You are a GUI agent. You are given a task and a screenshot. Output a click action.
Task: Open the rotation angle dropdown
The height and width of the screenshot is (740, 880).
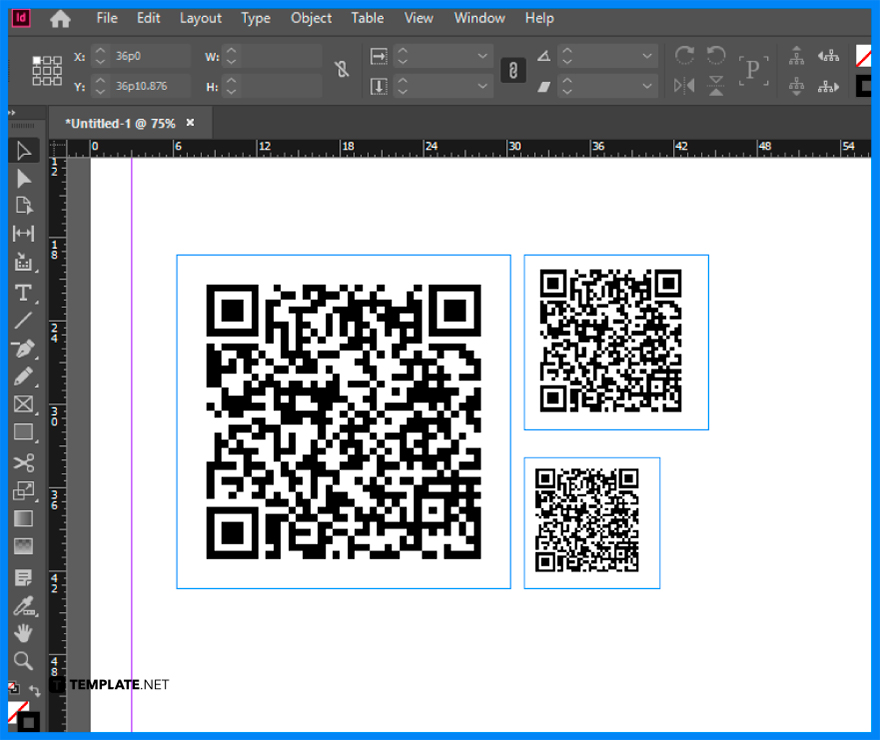pos(645,57)
